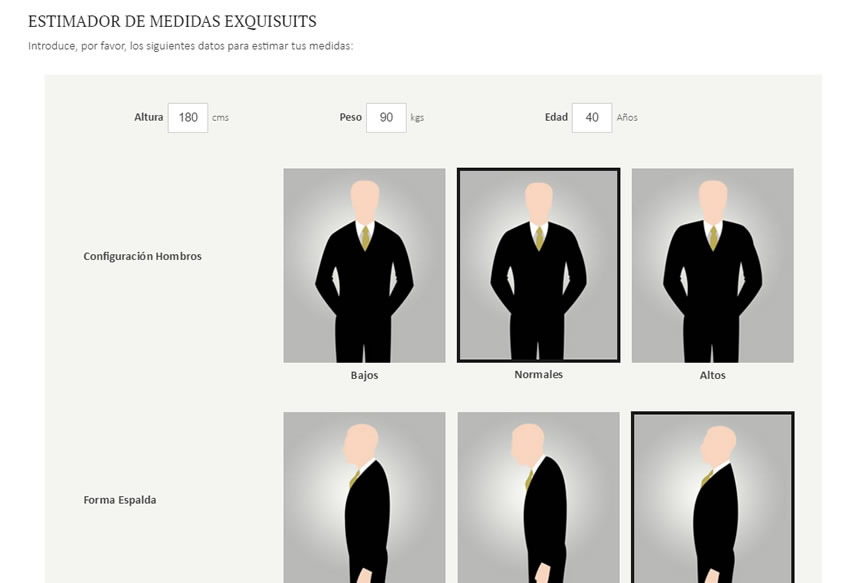Click the Altos label
857x583 pixels.
713,375
